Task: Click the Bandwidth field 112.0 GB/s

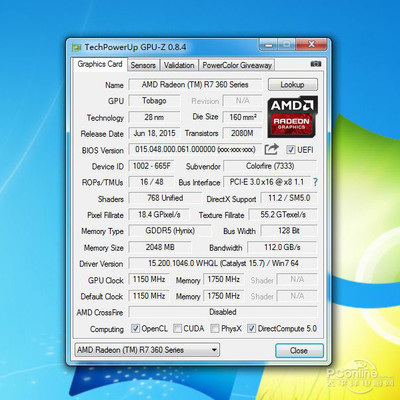Action: (x=282, y=247)
